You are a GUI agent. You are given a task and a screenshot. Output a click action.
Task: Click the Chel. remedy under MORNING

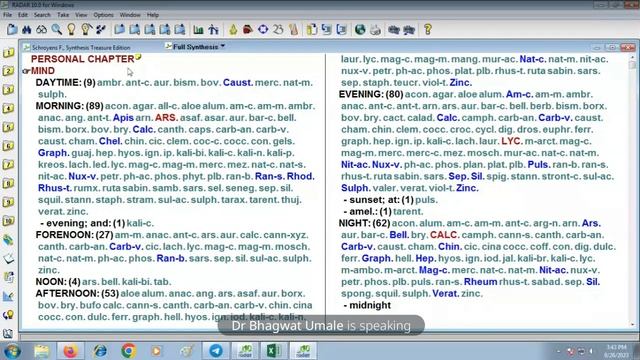(x=110, y=141)
